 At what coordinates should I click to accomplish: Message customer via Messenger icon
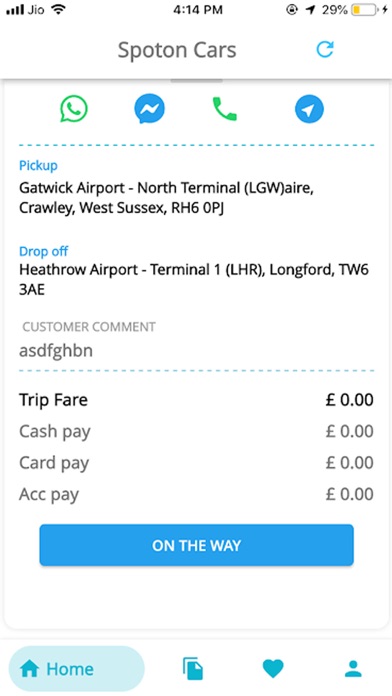[x=150, y=109]
